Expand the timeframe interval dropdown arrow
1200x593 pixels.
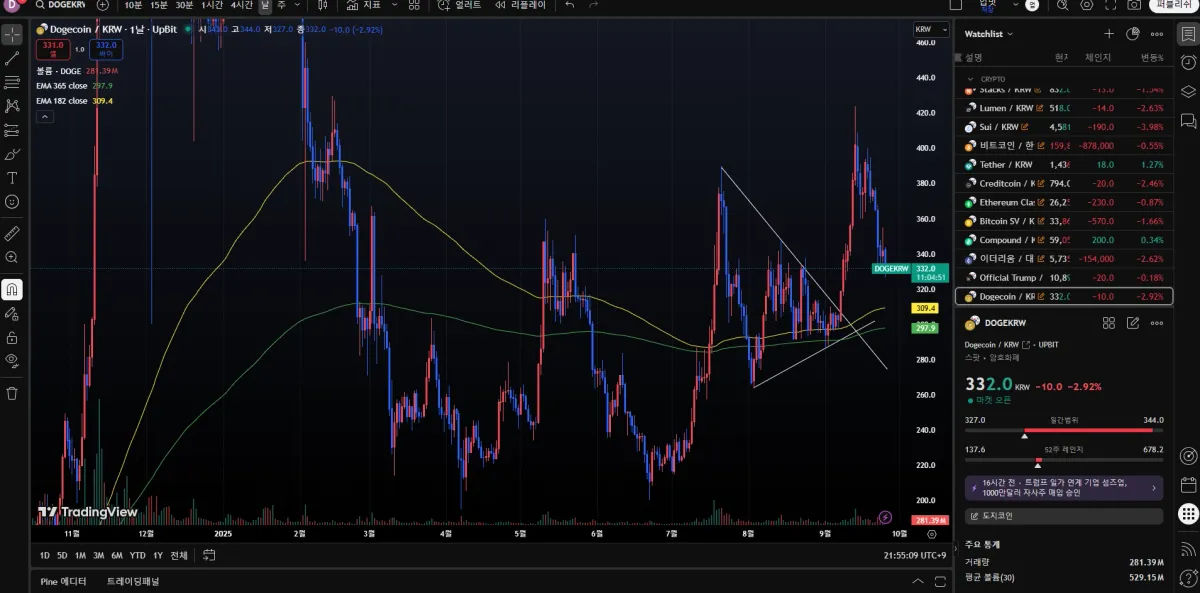(x=298, y=5)
